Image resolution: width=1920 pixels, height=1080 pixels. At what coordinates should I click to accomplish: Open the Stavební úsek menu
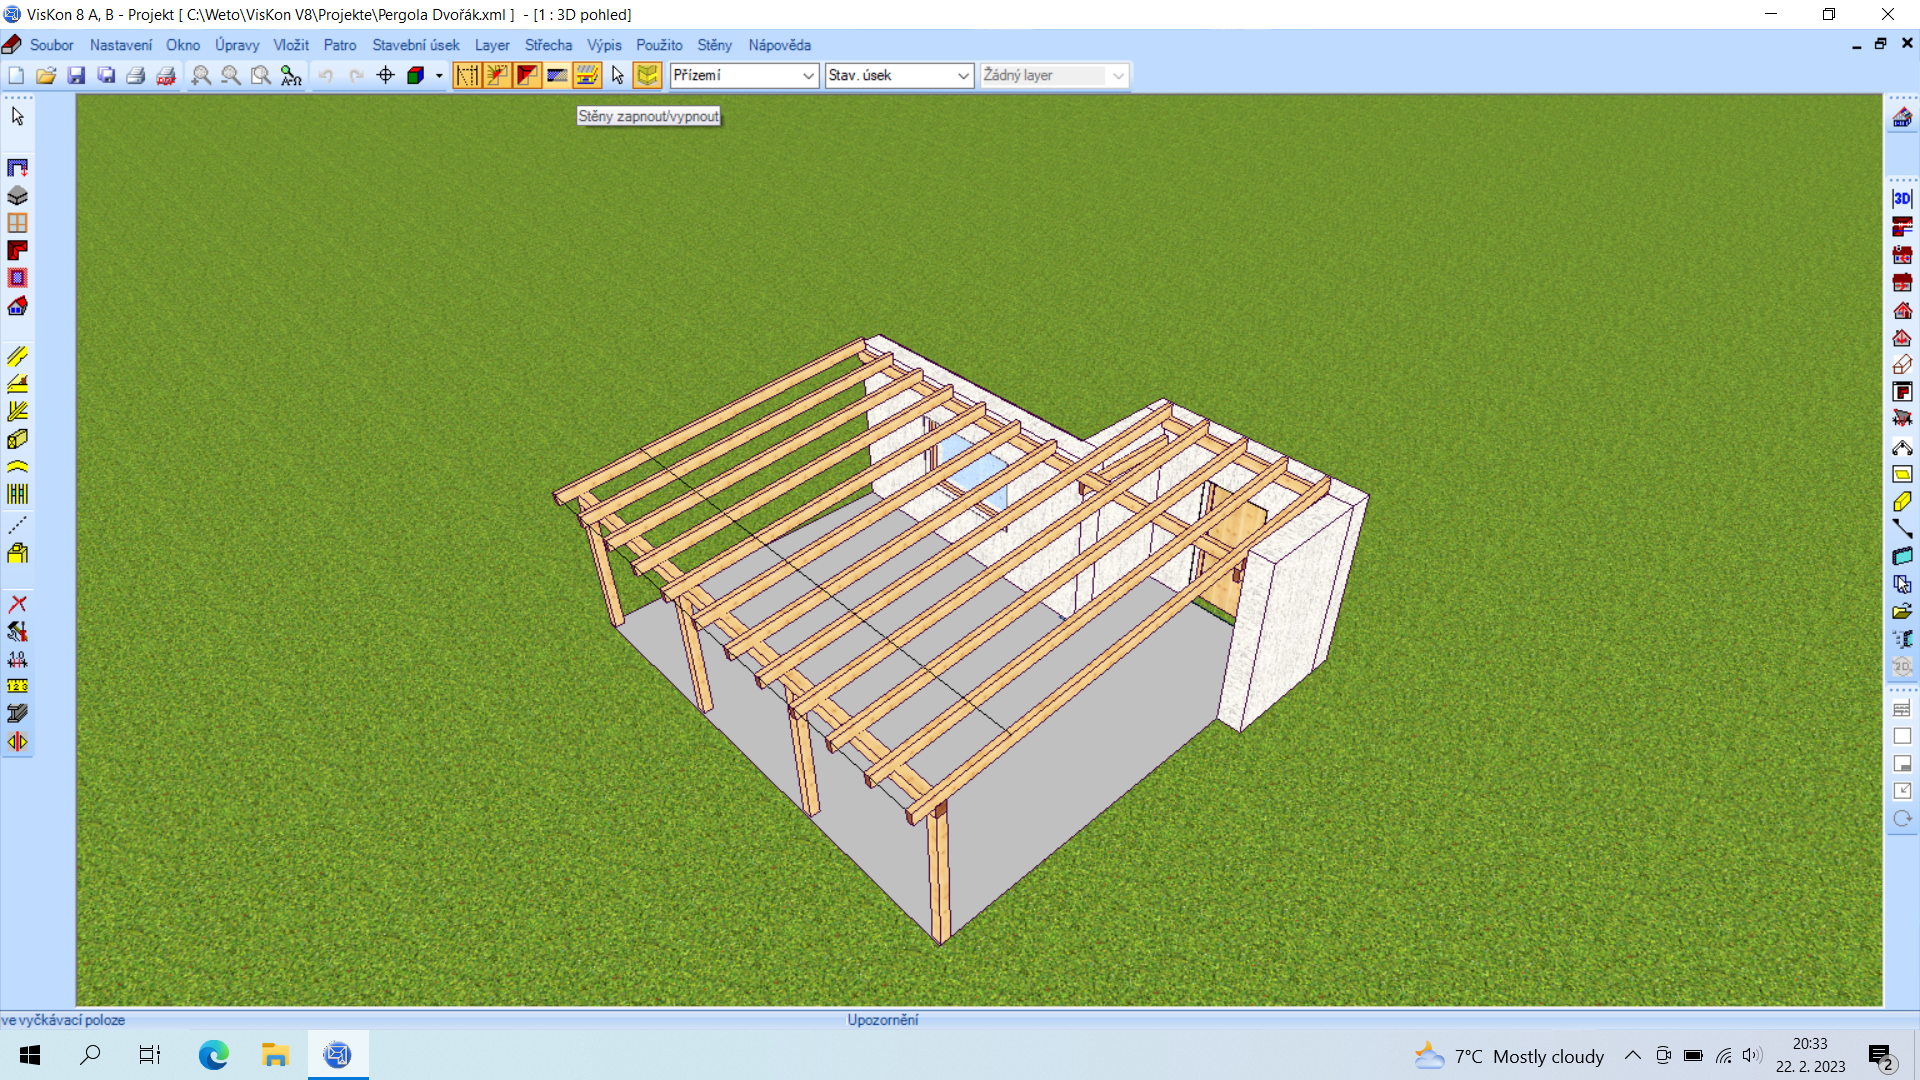coord(416,45)
